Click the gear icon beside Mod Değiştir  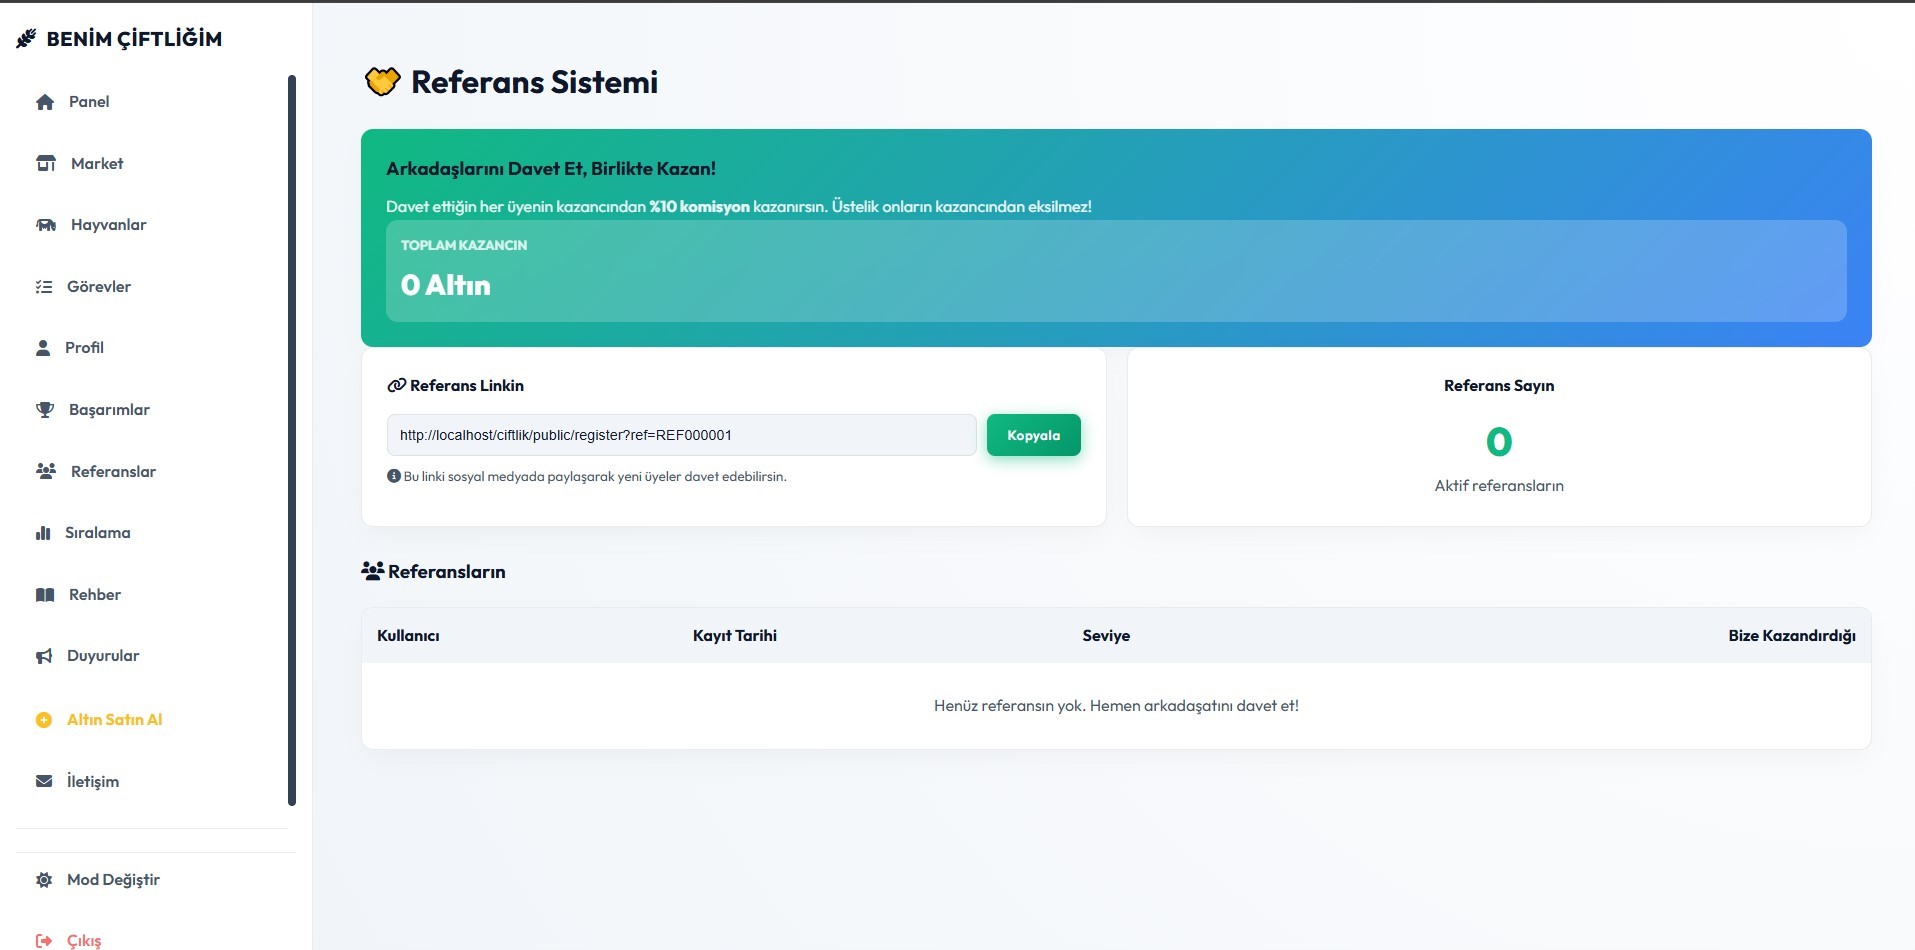pos(44,880)
